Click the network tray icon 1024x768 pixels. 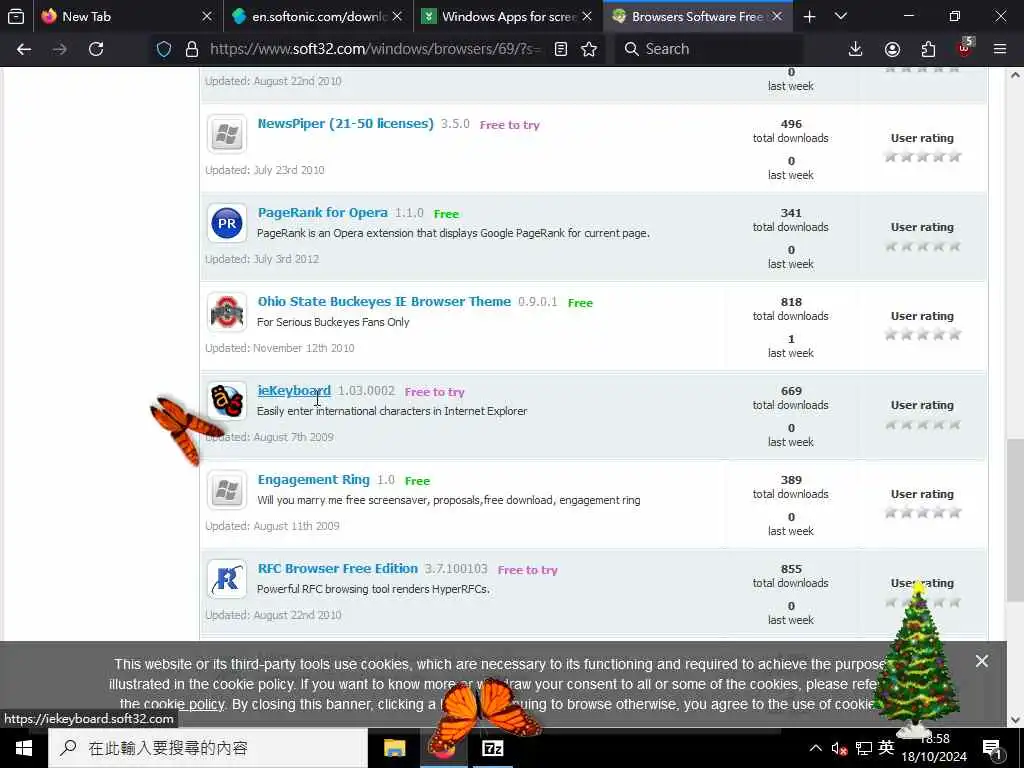pos(863,748)
